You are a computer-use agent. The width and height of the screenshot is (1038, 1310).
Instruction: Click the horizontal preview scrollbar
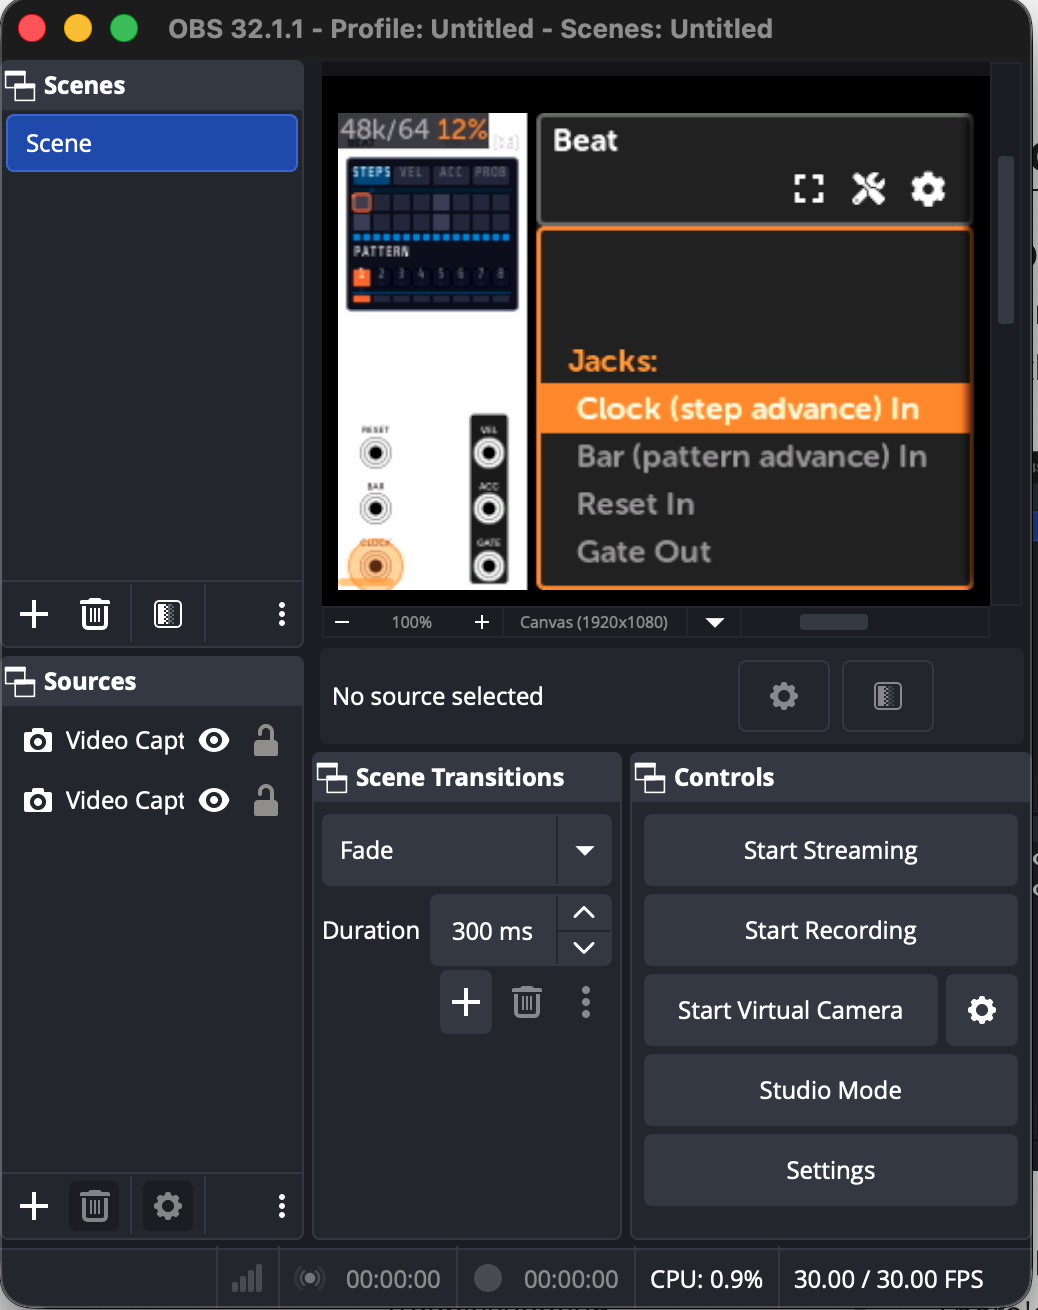(x=834, y=622)
